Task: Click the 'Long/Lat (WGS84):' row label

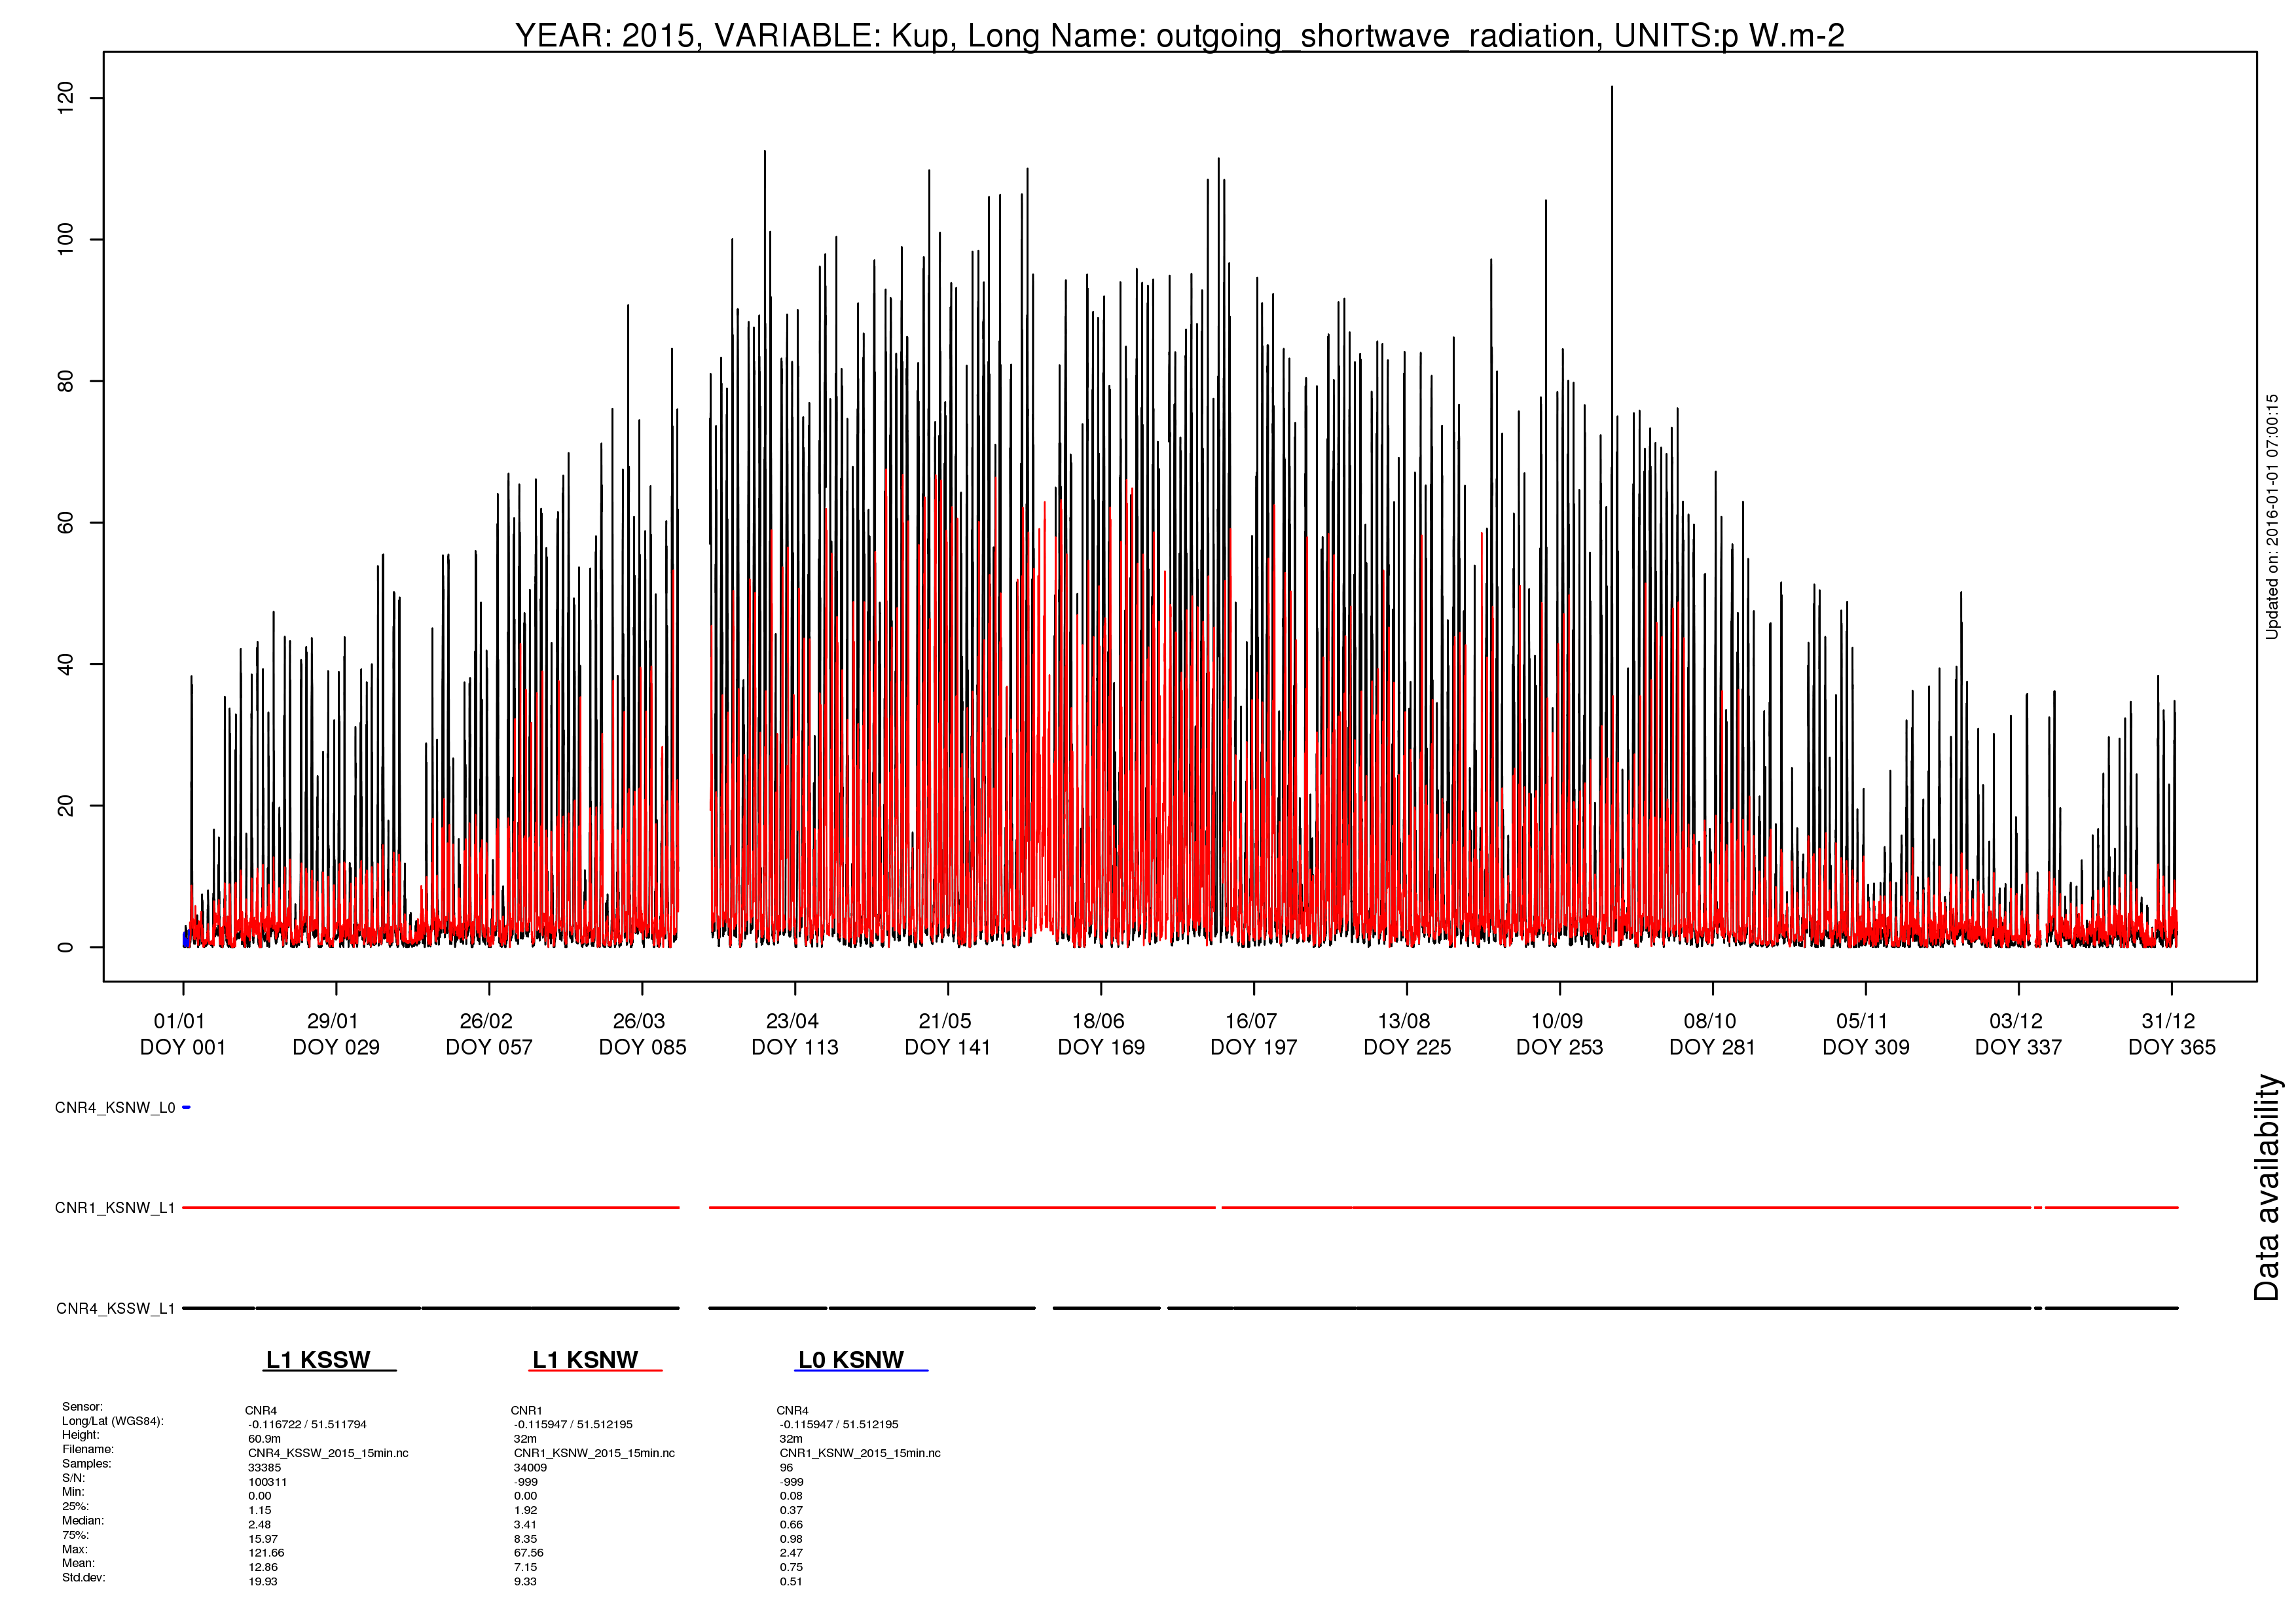Action: click(x=112, y=1421)
